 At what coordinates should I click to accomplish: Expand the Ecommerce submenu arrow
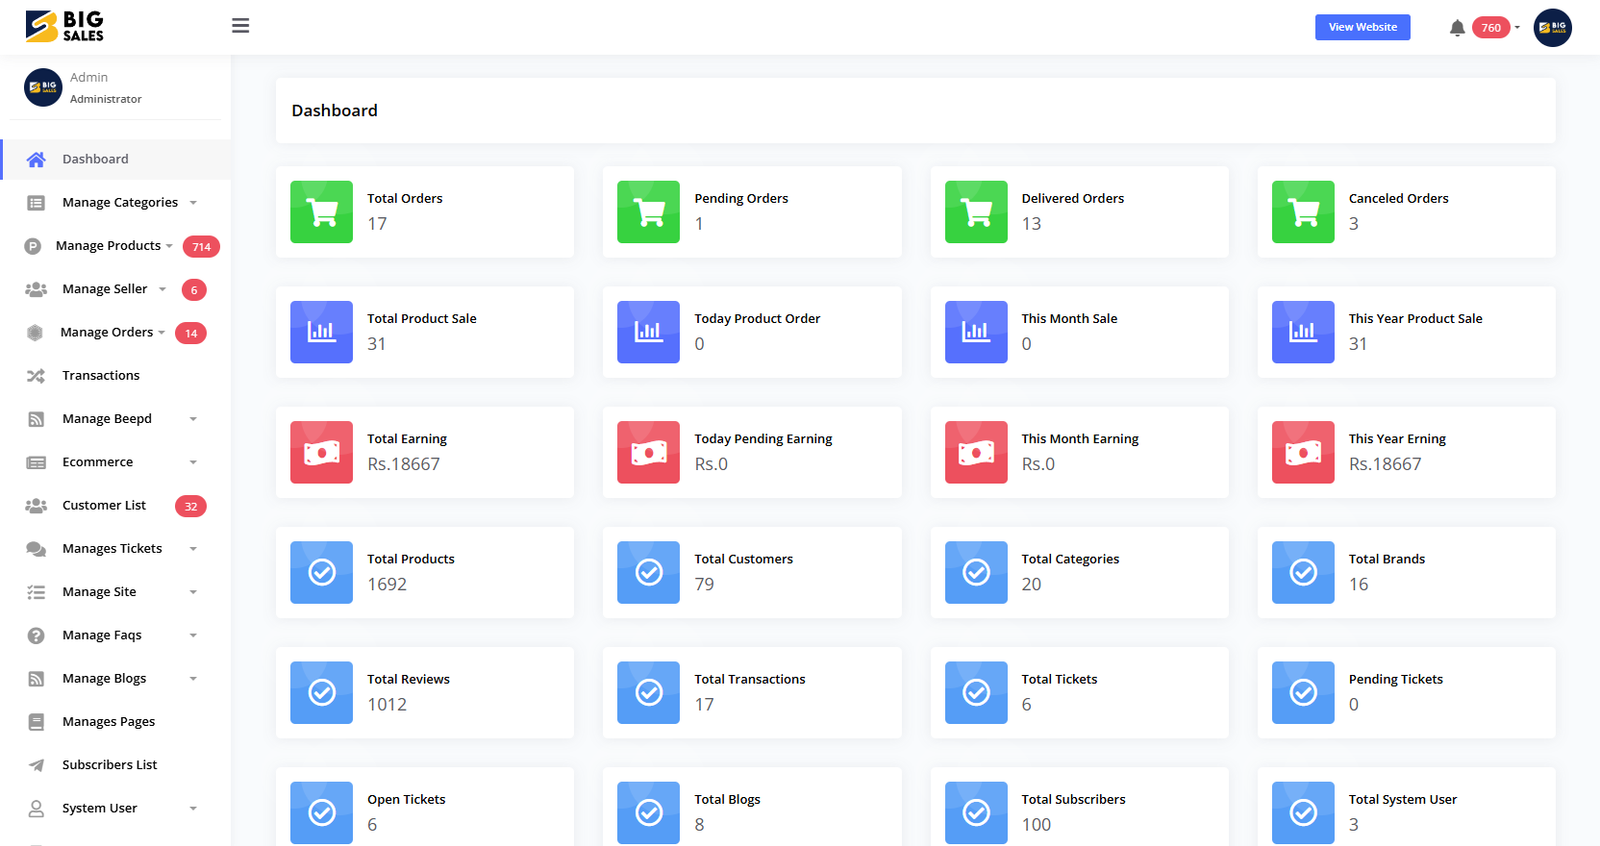click(x=193, y=462)
